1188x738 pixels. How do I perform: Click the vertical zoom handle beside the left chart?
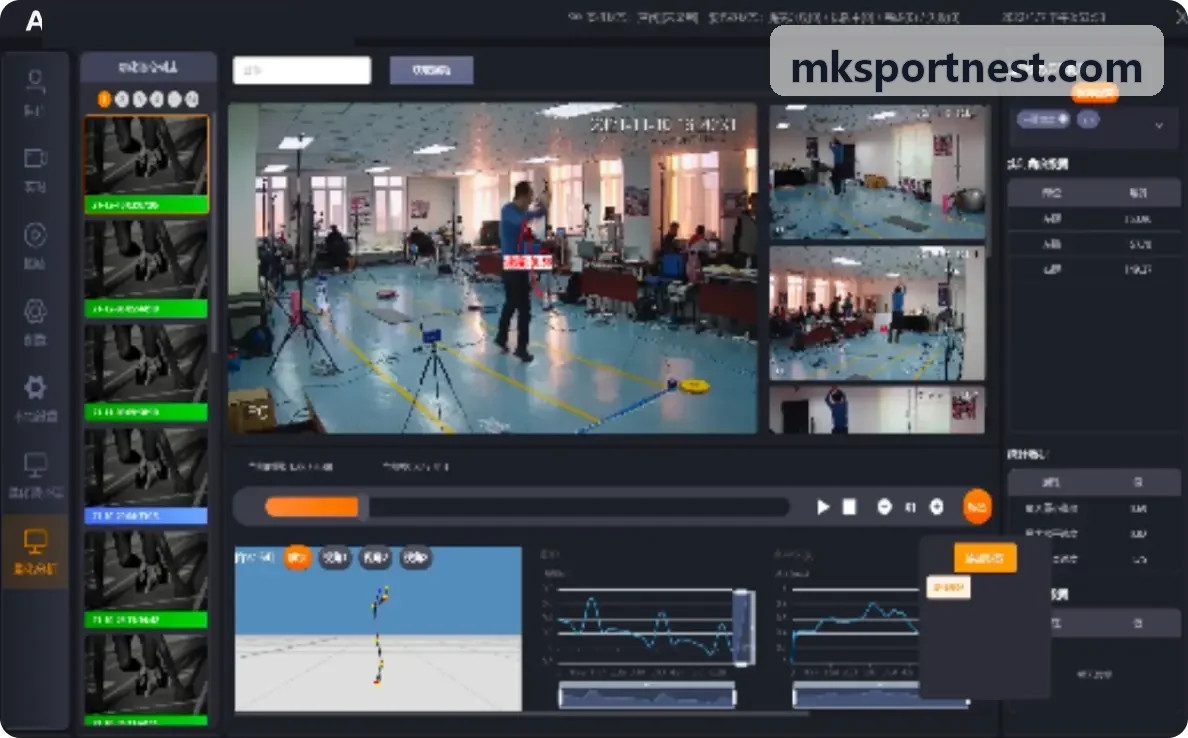[x=743, y=627]
